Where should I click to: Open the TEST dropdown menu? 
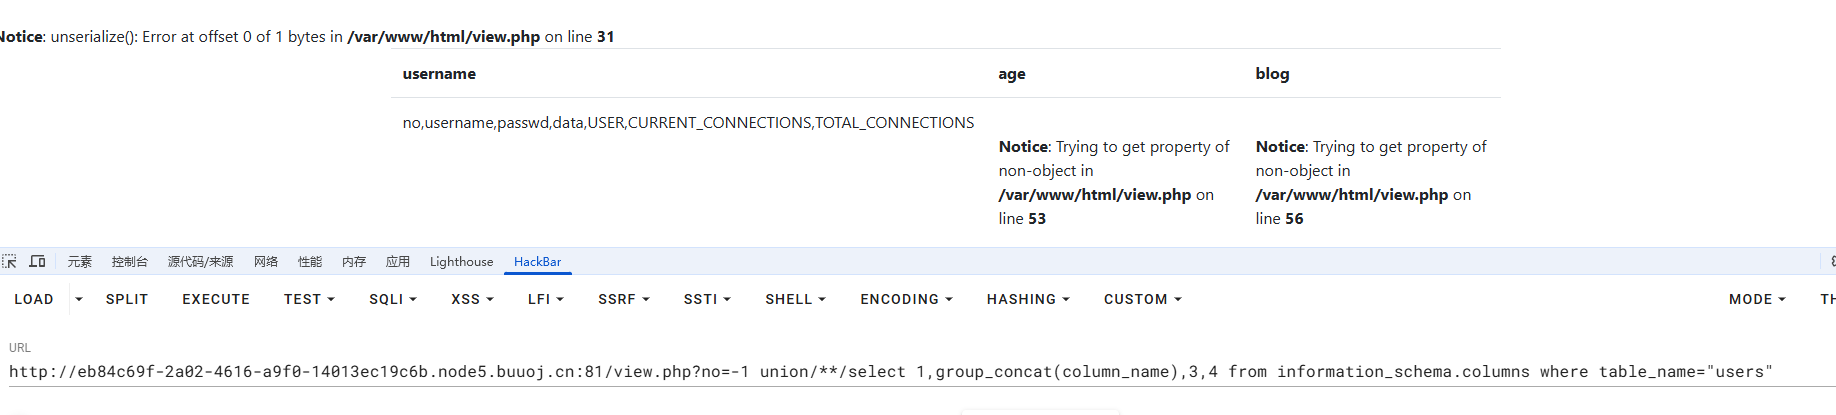309,299
